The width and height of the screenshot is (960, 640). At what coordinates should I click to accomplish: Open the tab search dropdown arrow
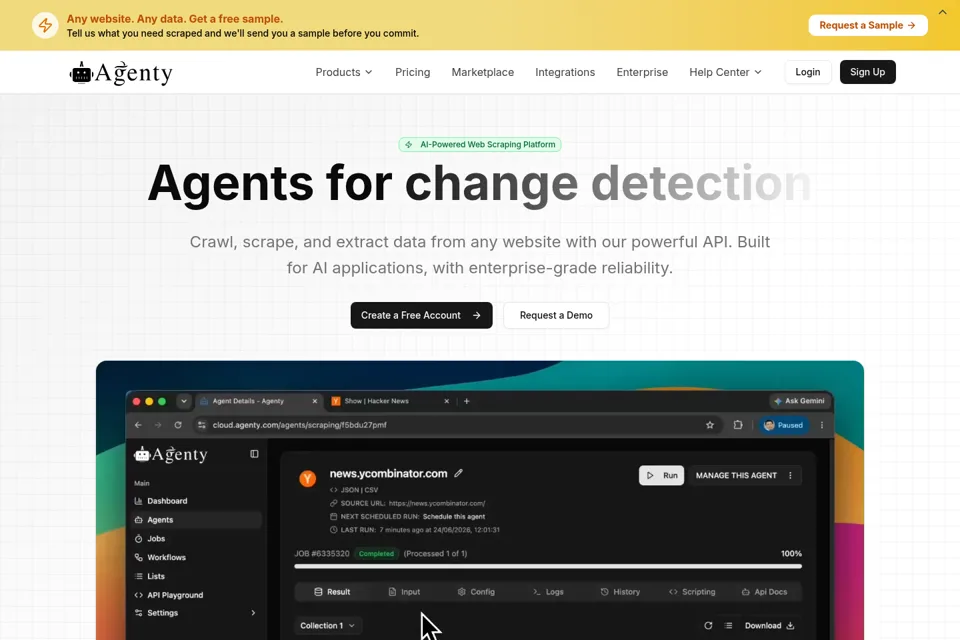[184, 401]
